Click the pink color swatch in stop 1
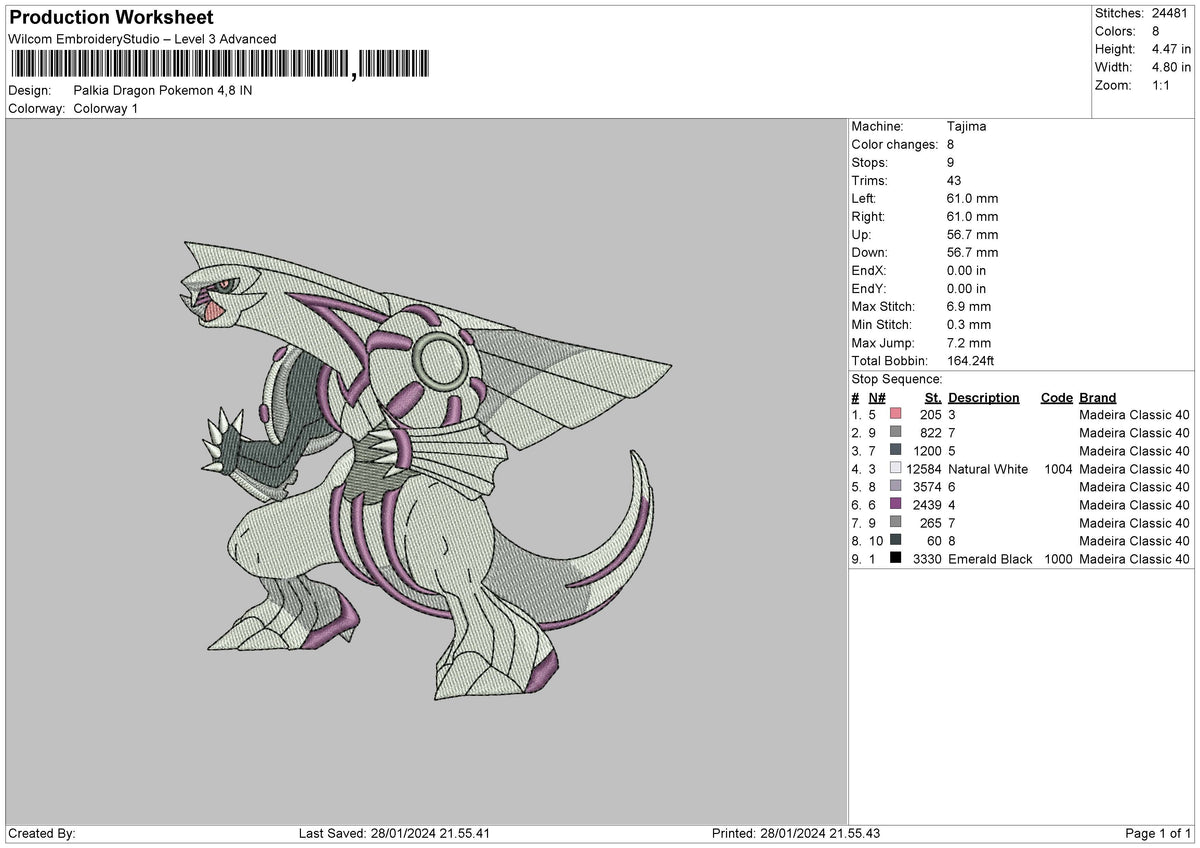 [x=895, y=414]
